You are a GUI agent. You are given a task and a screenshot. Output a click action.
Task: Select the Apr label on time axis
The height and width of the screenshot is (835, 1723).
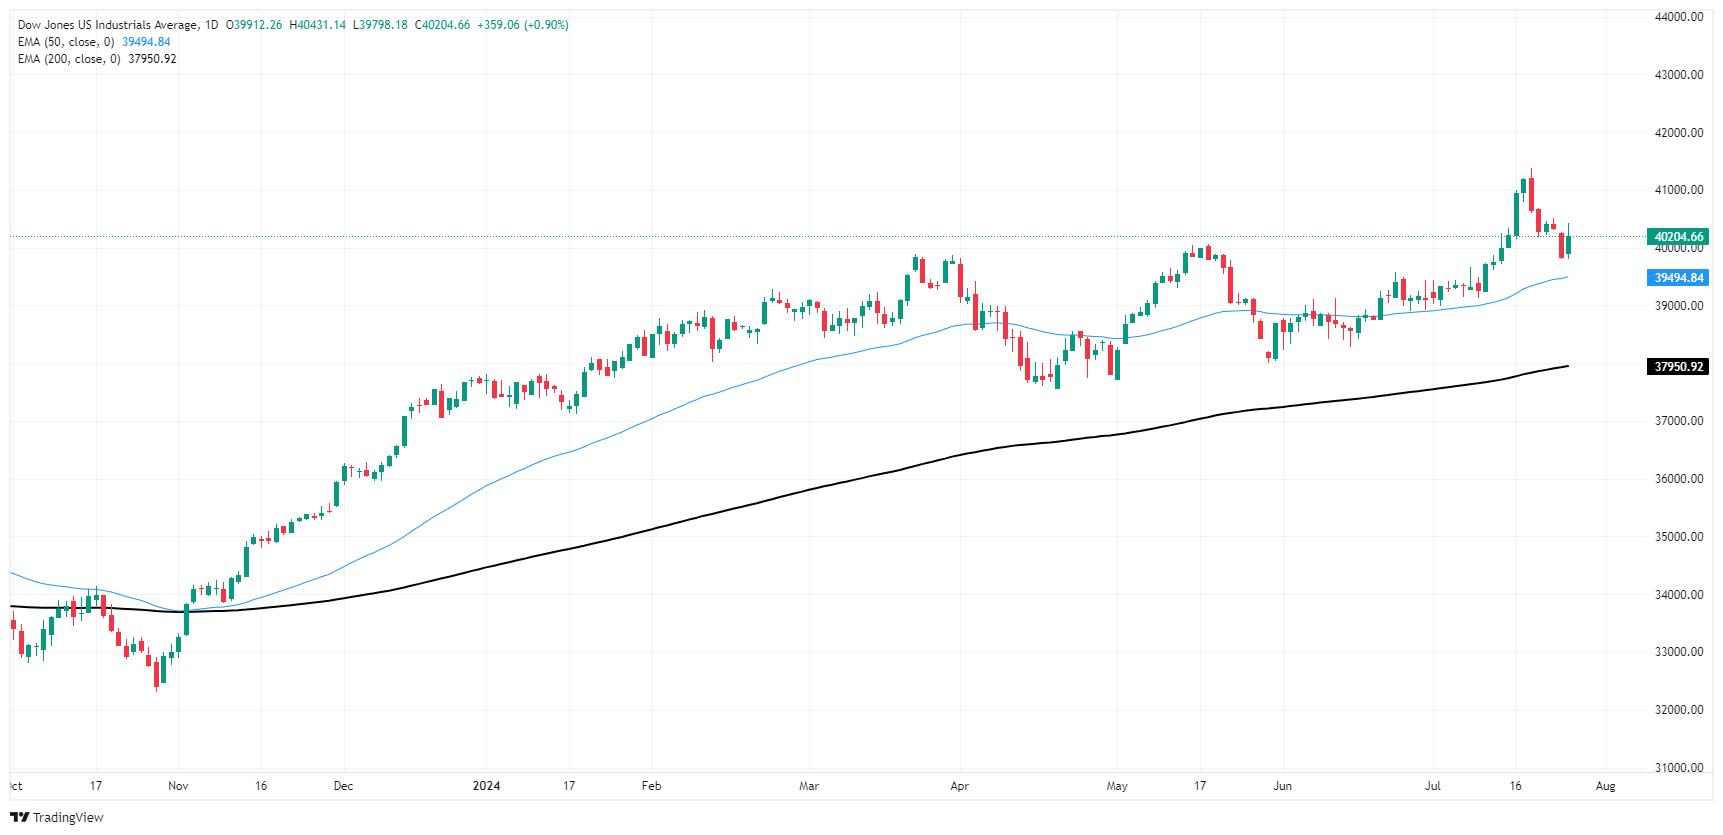tap(959, 786)
